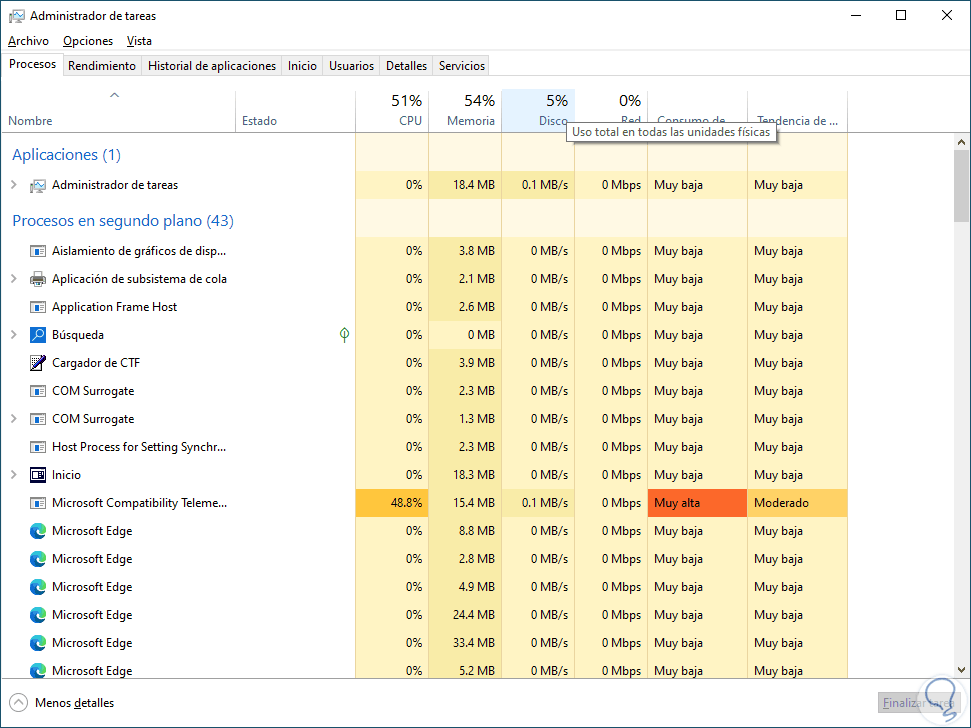This screenshot has width=971, height=728.
Task: Click the Microsoft Compatibility Telemetry icon
Action: pos(38,503)
